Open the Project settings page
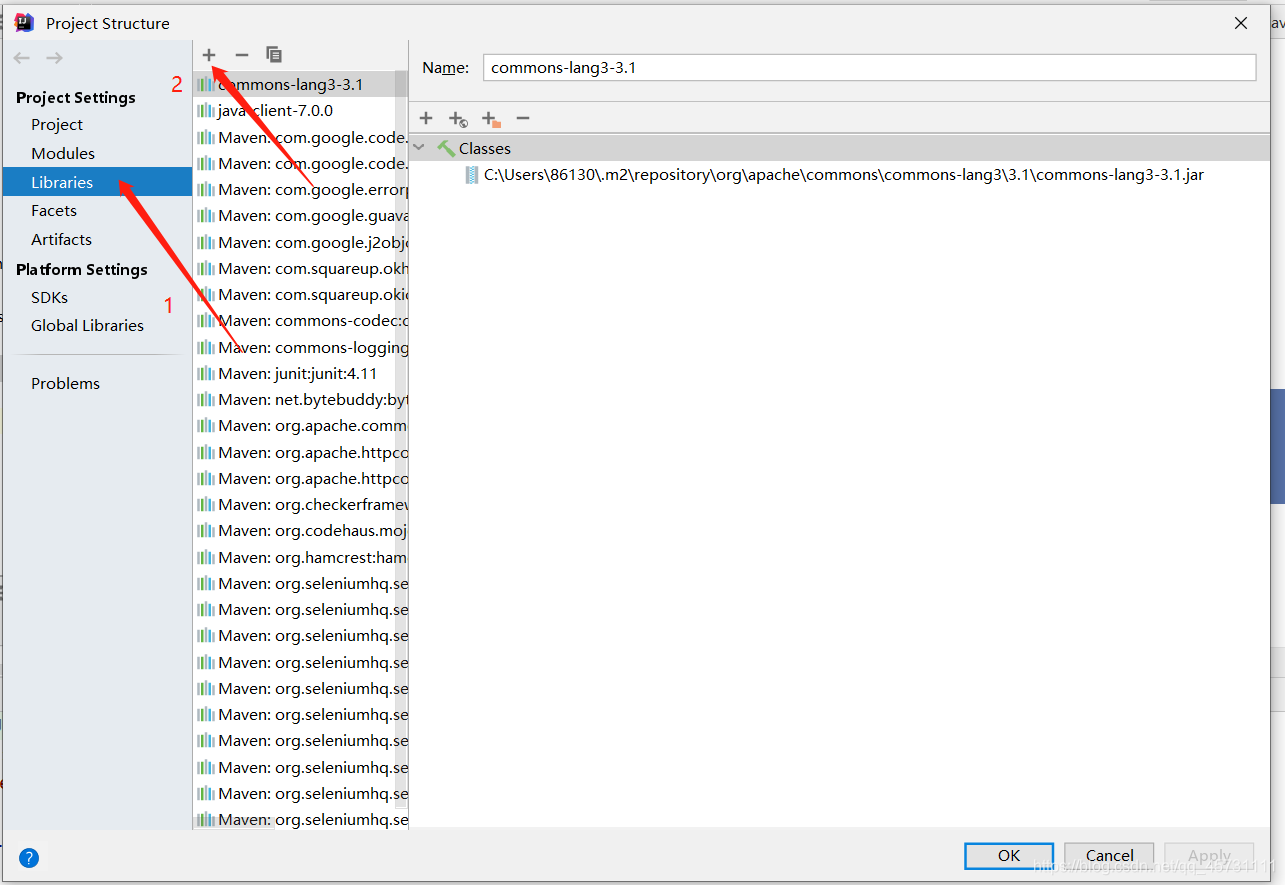Viewport: 1285px width, 885px height. coord(57,124)
